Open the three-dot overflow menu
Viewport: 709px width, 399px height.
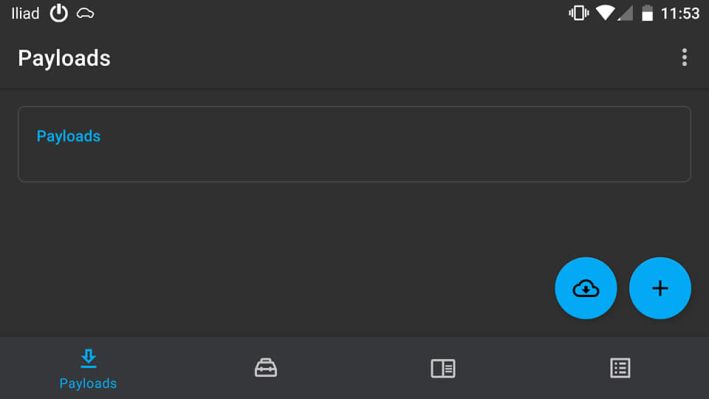click(684, 57)
